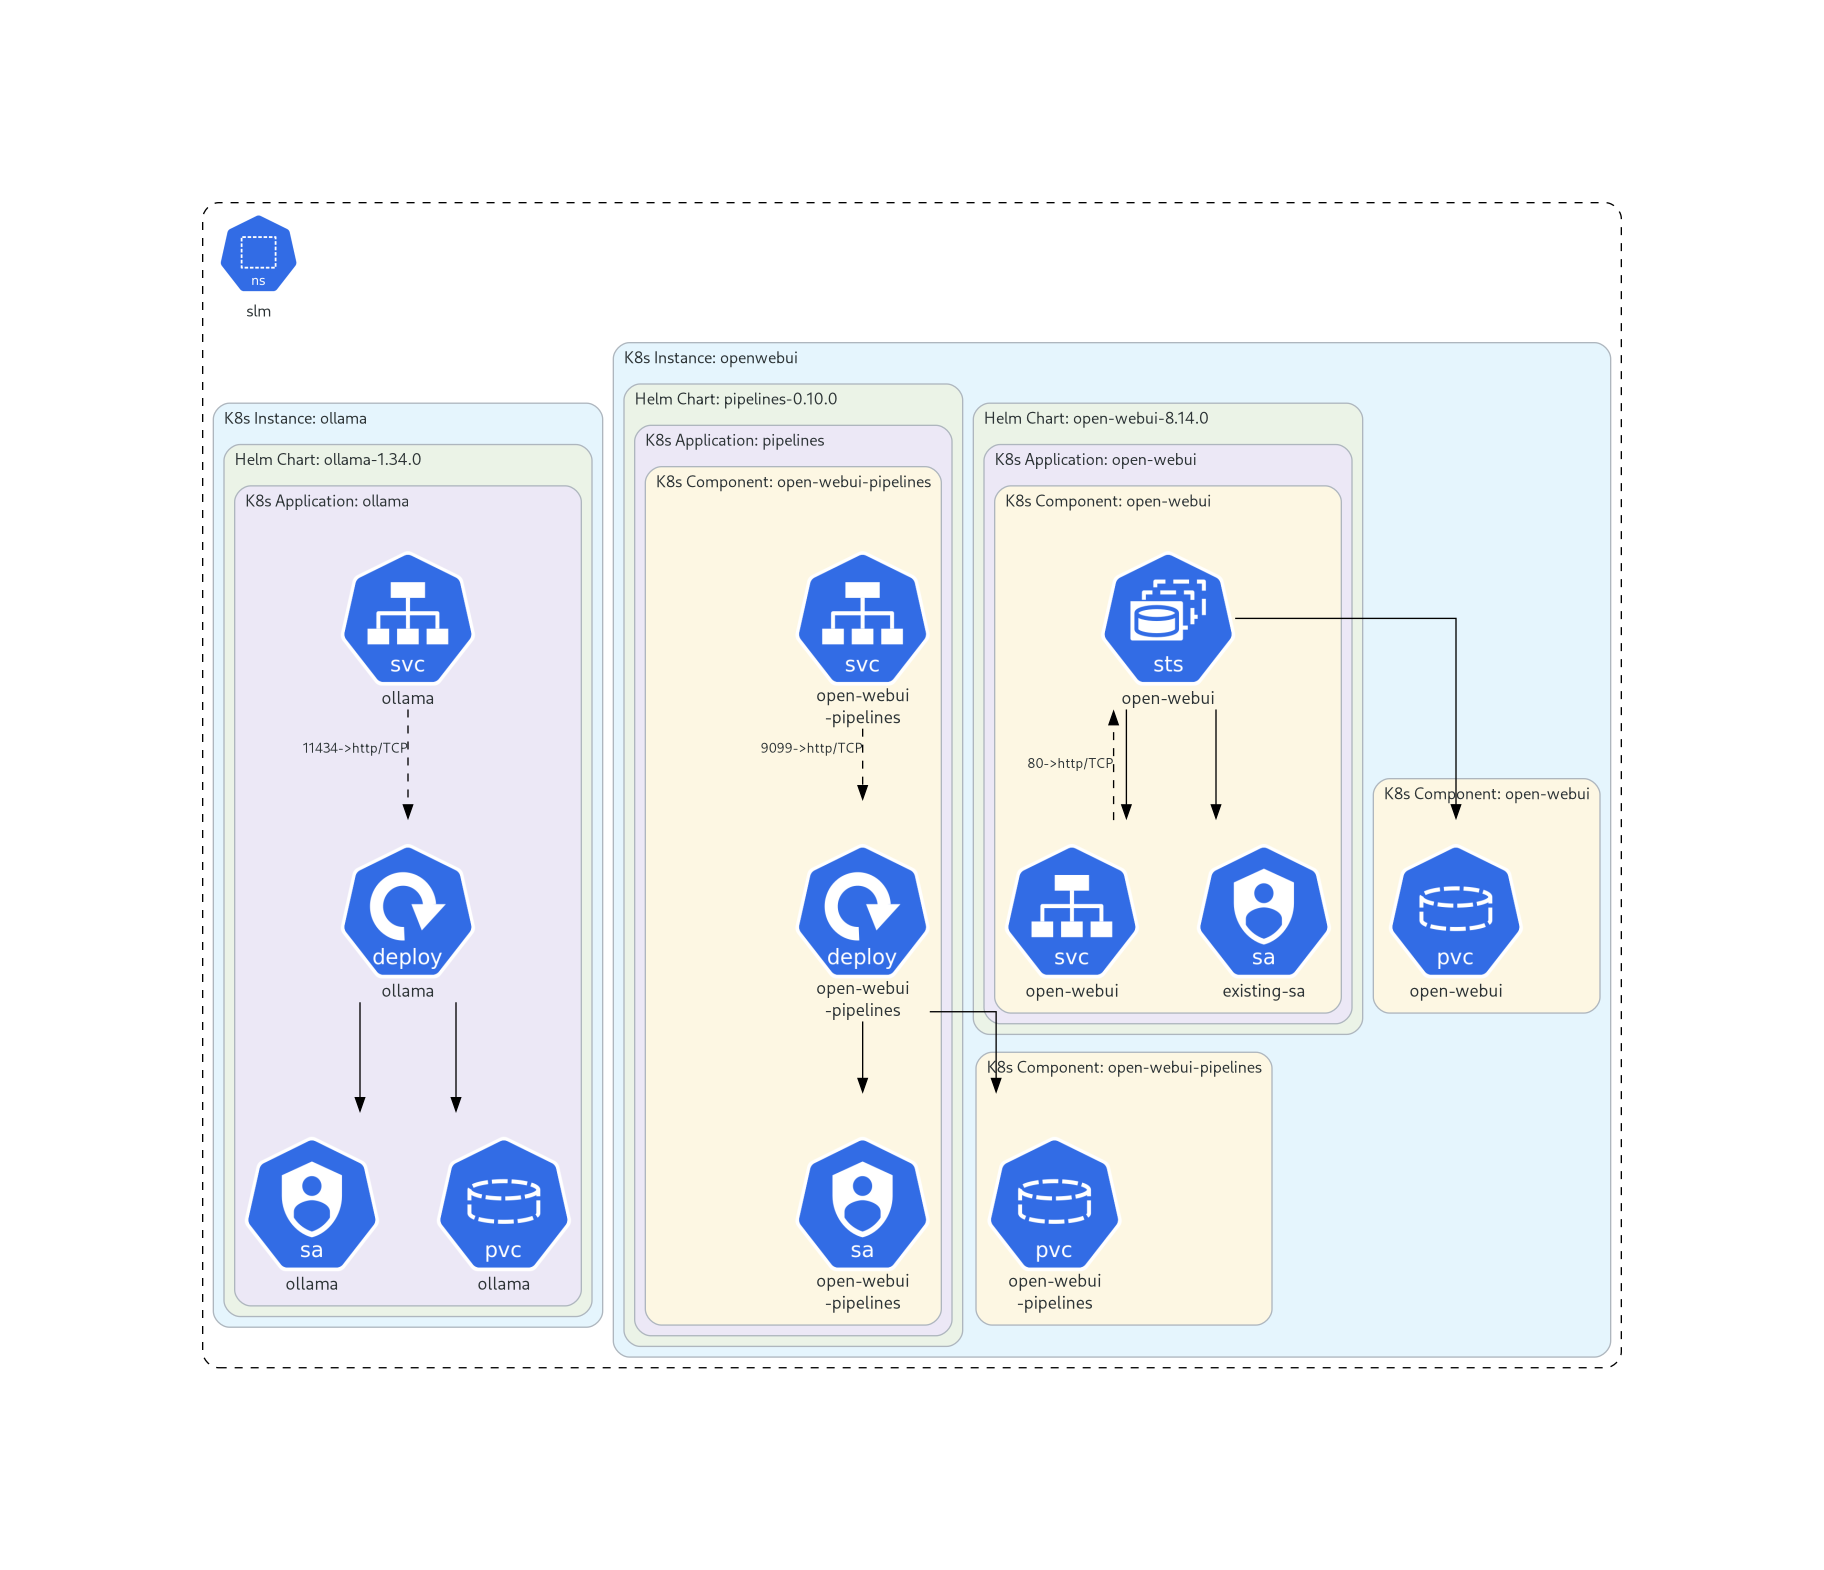
Task: Click the open-webui-pipelines pvc icon
Action: point(1054,1205)
